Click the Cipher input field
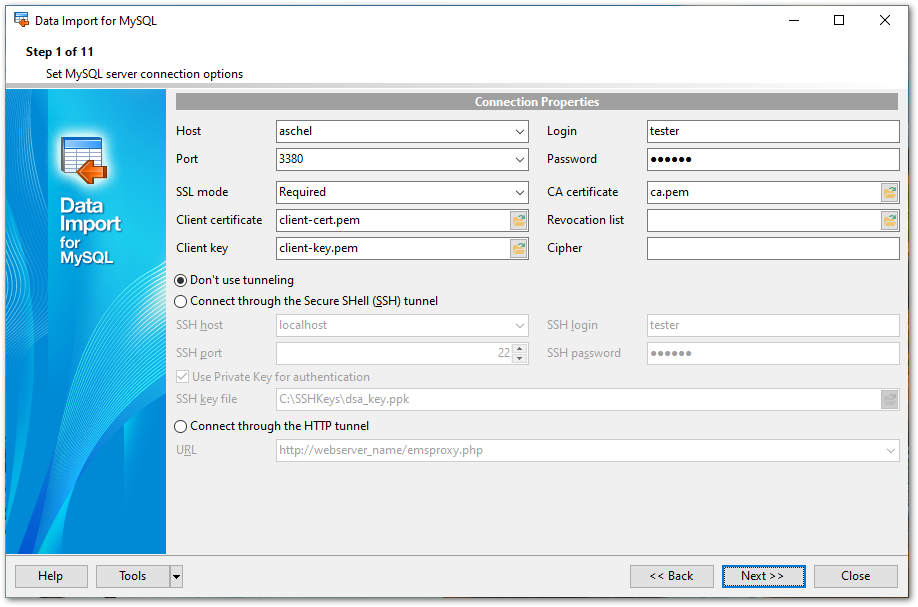The width and height of the screenshot is (918, 607). 773,249
